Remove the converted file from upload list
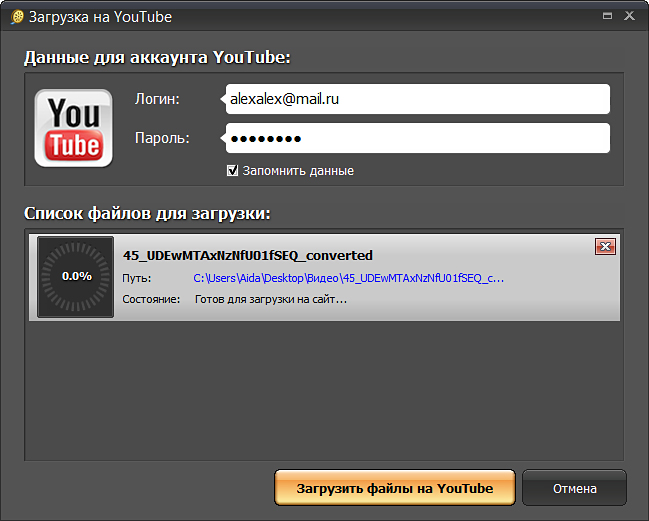Screen dimensions: 649x521 tap(604, 247)
